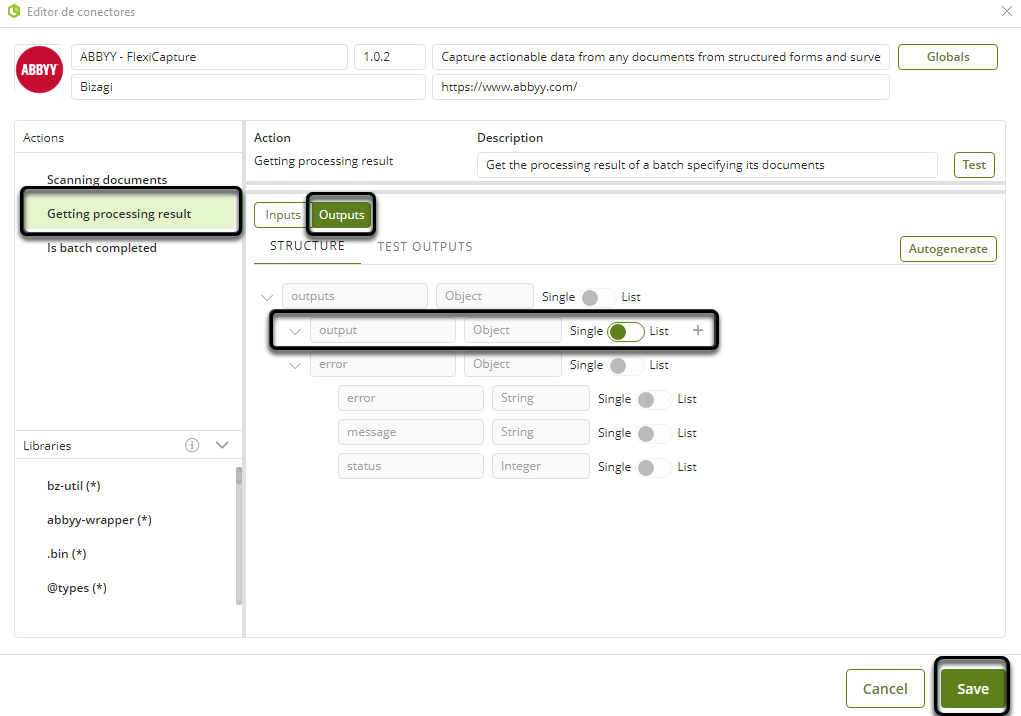
Task: Click the plus icon on output row
Action: 698,331
